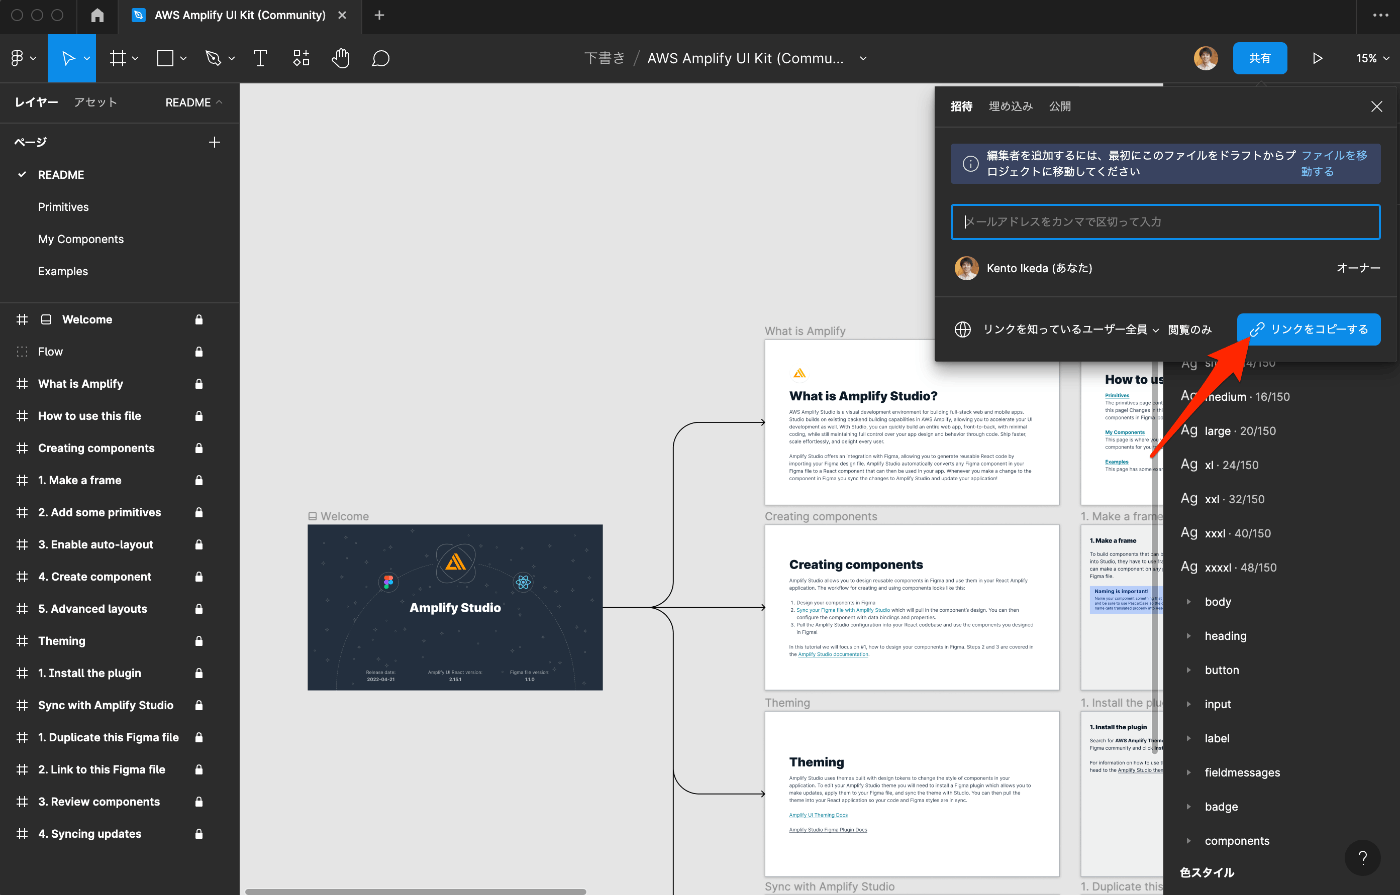Select the My Components page

point(81,239)
